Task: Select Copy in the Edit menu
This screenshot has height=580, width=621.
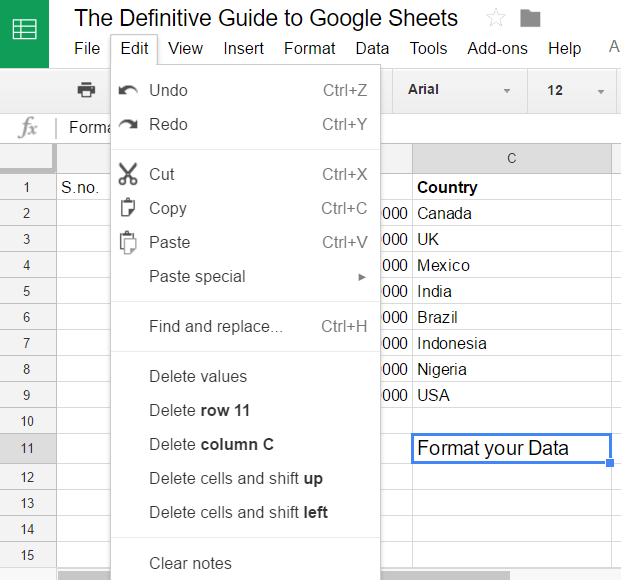Action: pos(246,208)
